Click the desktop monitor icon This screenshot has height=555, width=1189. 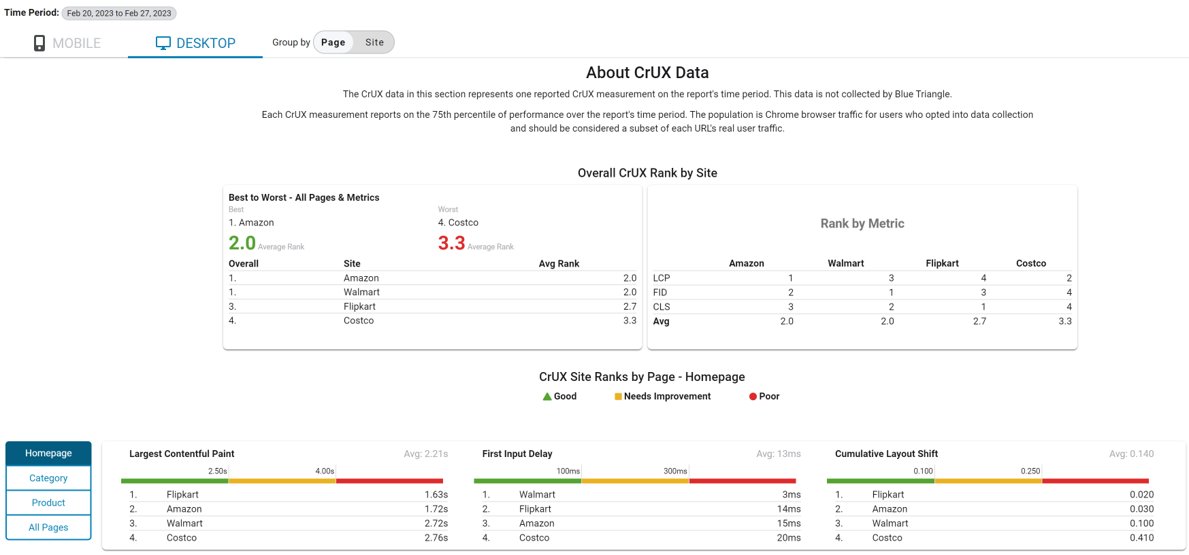tap(163, 43)
